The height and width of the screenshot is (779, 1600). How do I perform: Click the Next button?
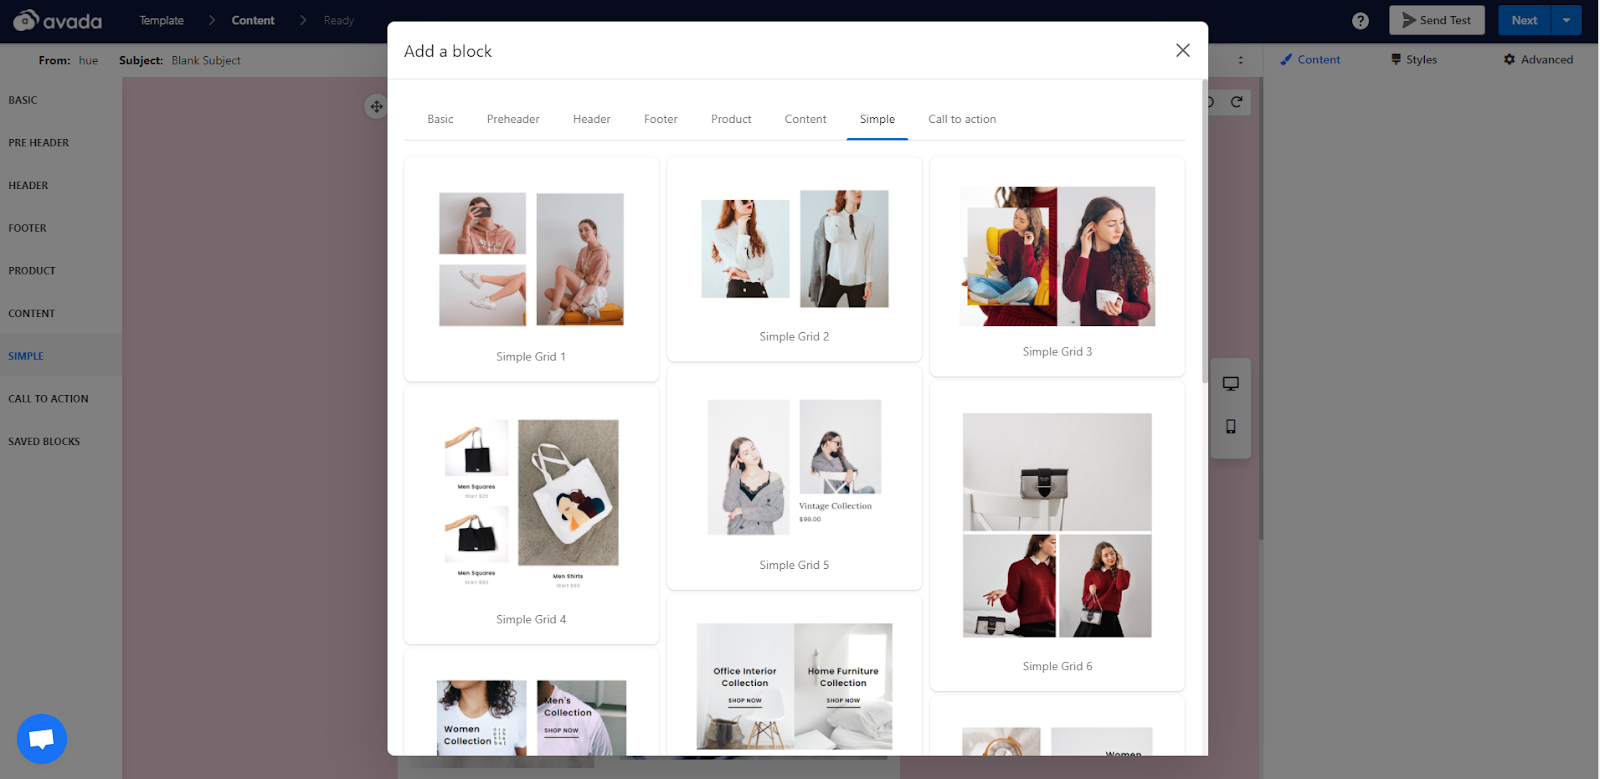pos(1523,20)
